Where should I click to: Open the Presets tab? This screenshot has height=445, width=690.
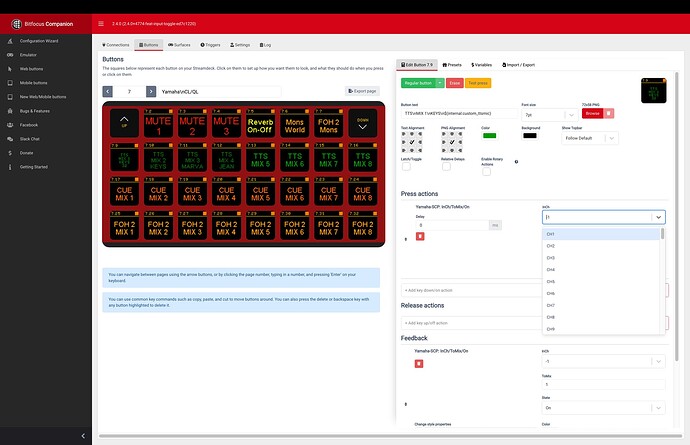tap(452, 65)
